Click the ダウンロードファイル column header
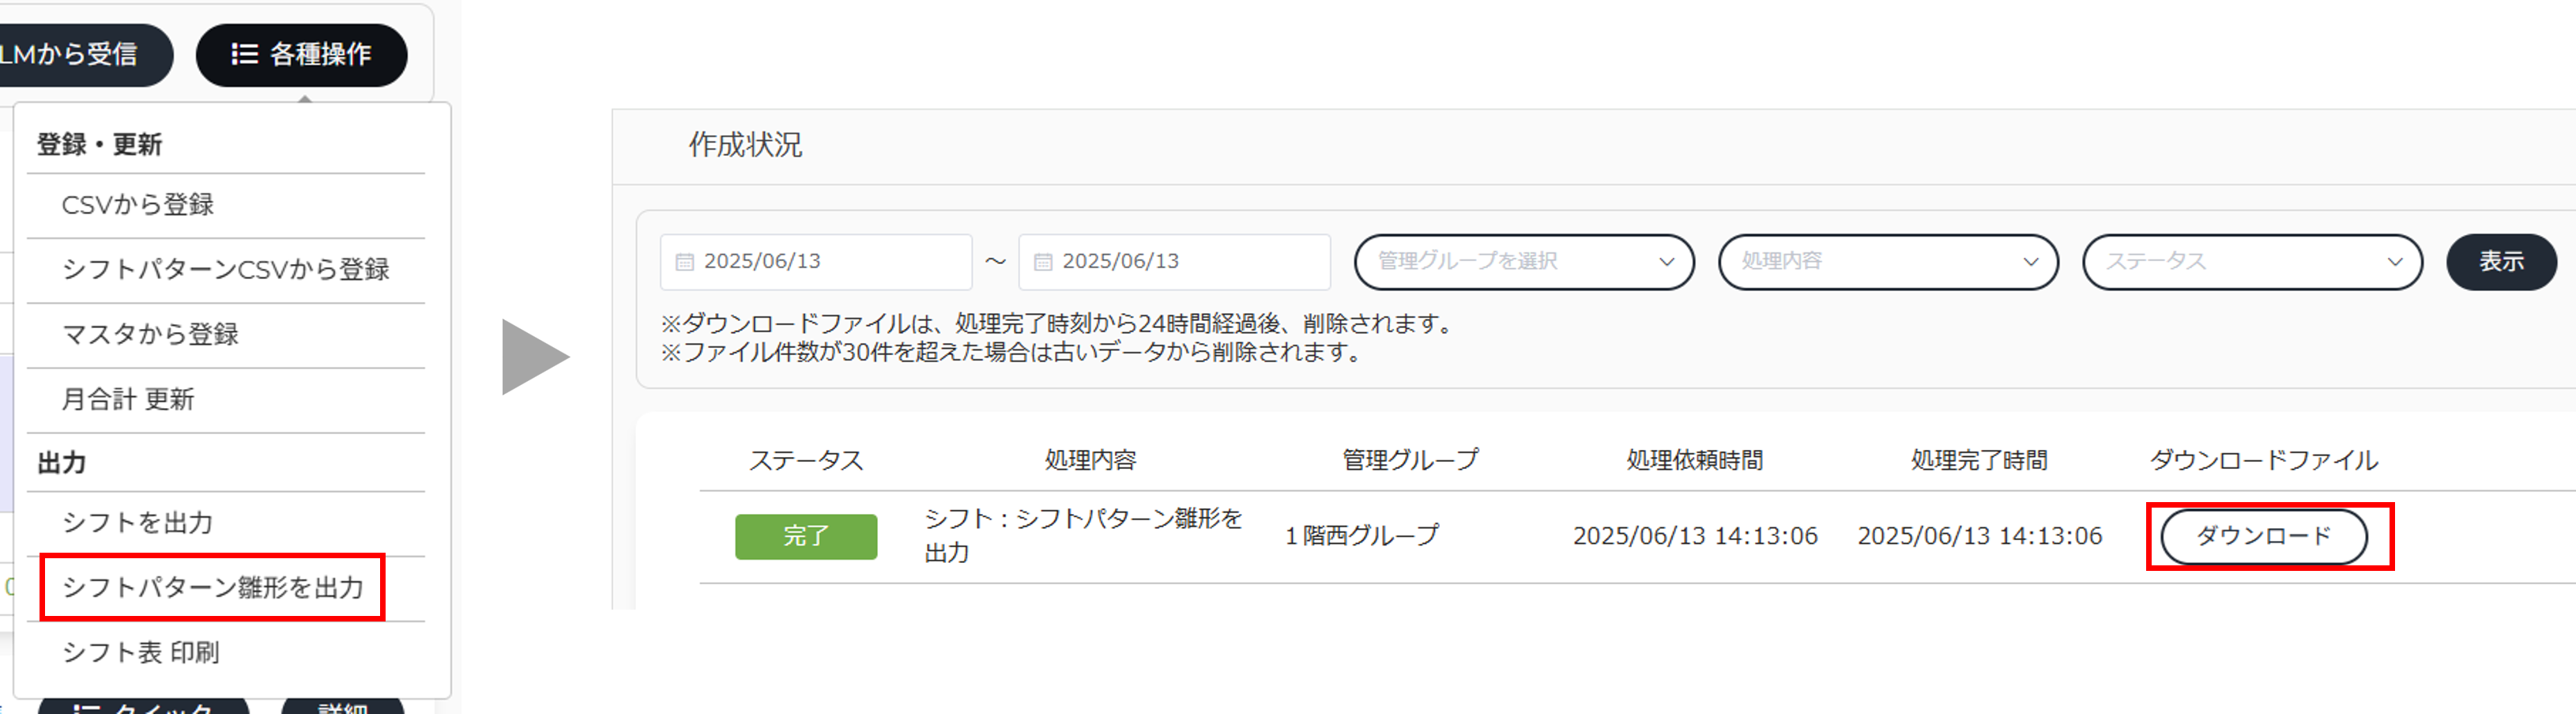 point(2264,461)
